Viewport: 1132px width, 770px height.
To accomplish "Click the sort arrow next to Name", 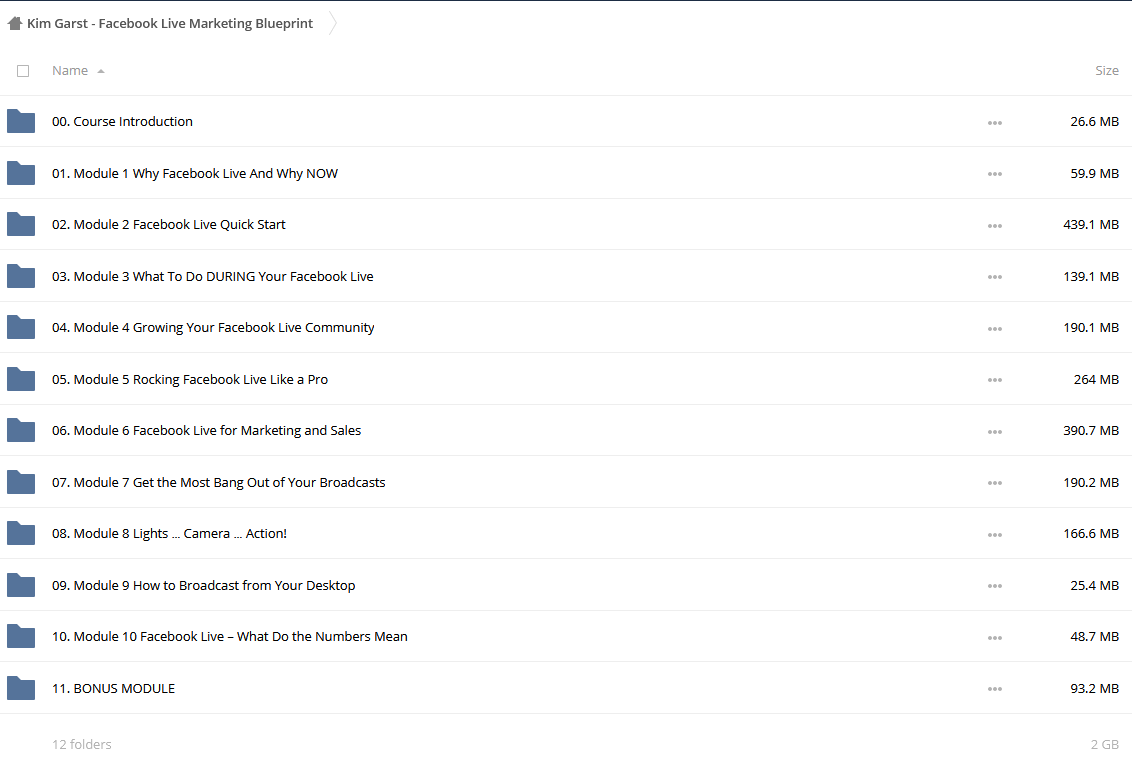I will click(101, 71).
